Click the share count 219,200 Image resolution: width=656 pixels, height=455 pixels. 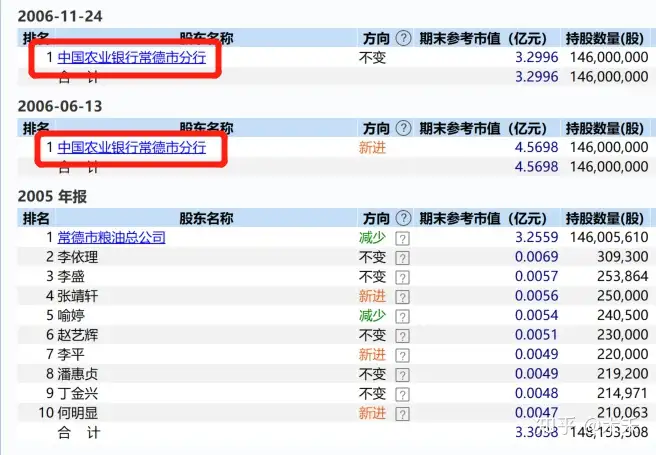(623, 374)
